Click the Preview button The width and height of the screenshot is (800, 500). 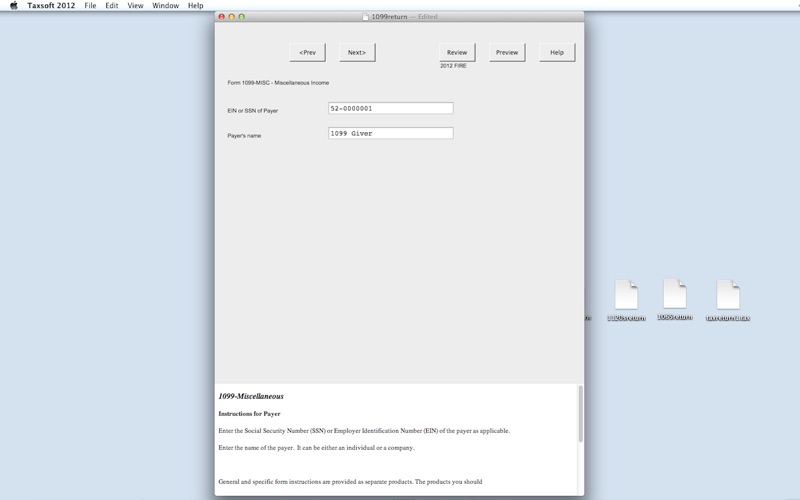coord(507,53)
